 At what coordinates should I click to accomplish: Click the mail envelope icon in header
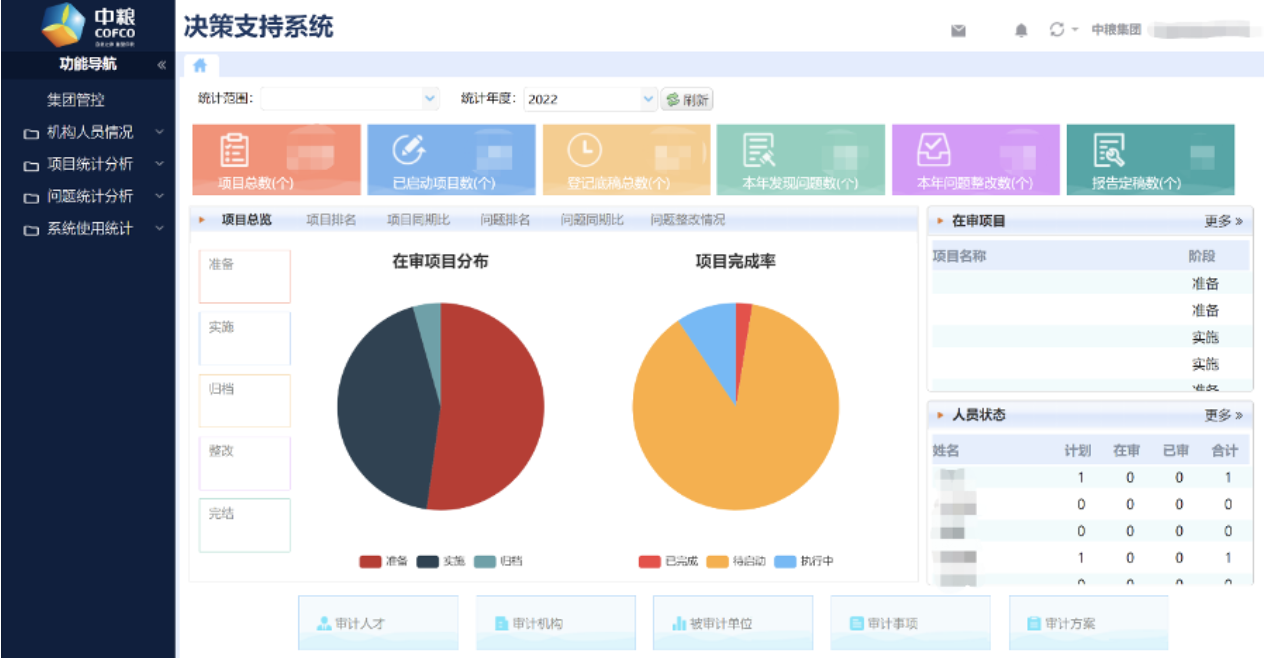[958, 31]
